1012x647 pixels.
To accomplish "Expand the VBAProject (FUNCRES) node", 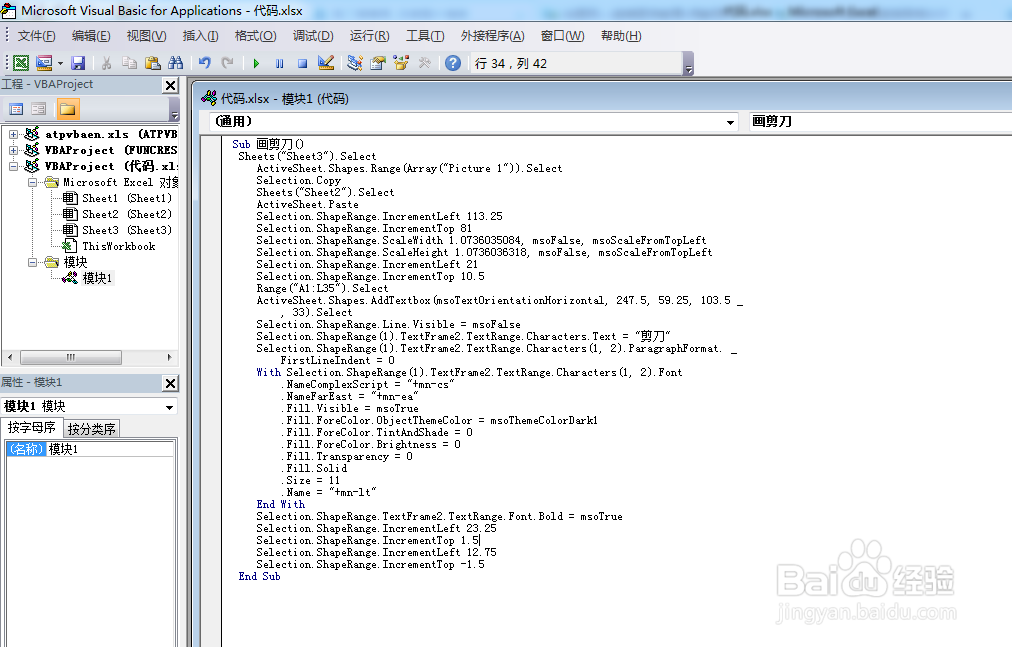I will click(13, 150).
